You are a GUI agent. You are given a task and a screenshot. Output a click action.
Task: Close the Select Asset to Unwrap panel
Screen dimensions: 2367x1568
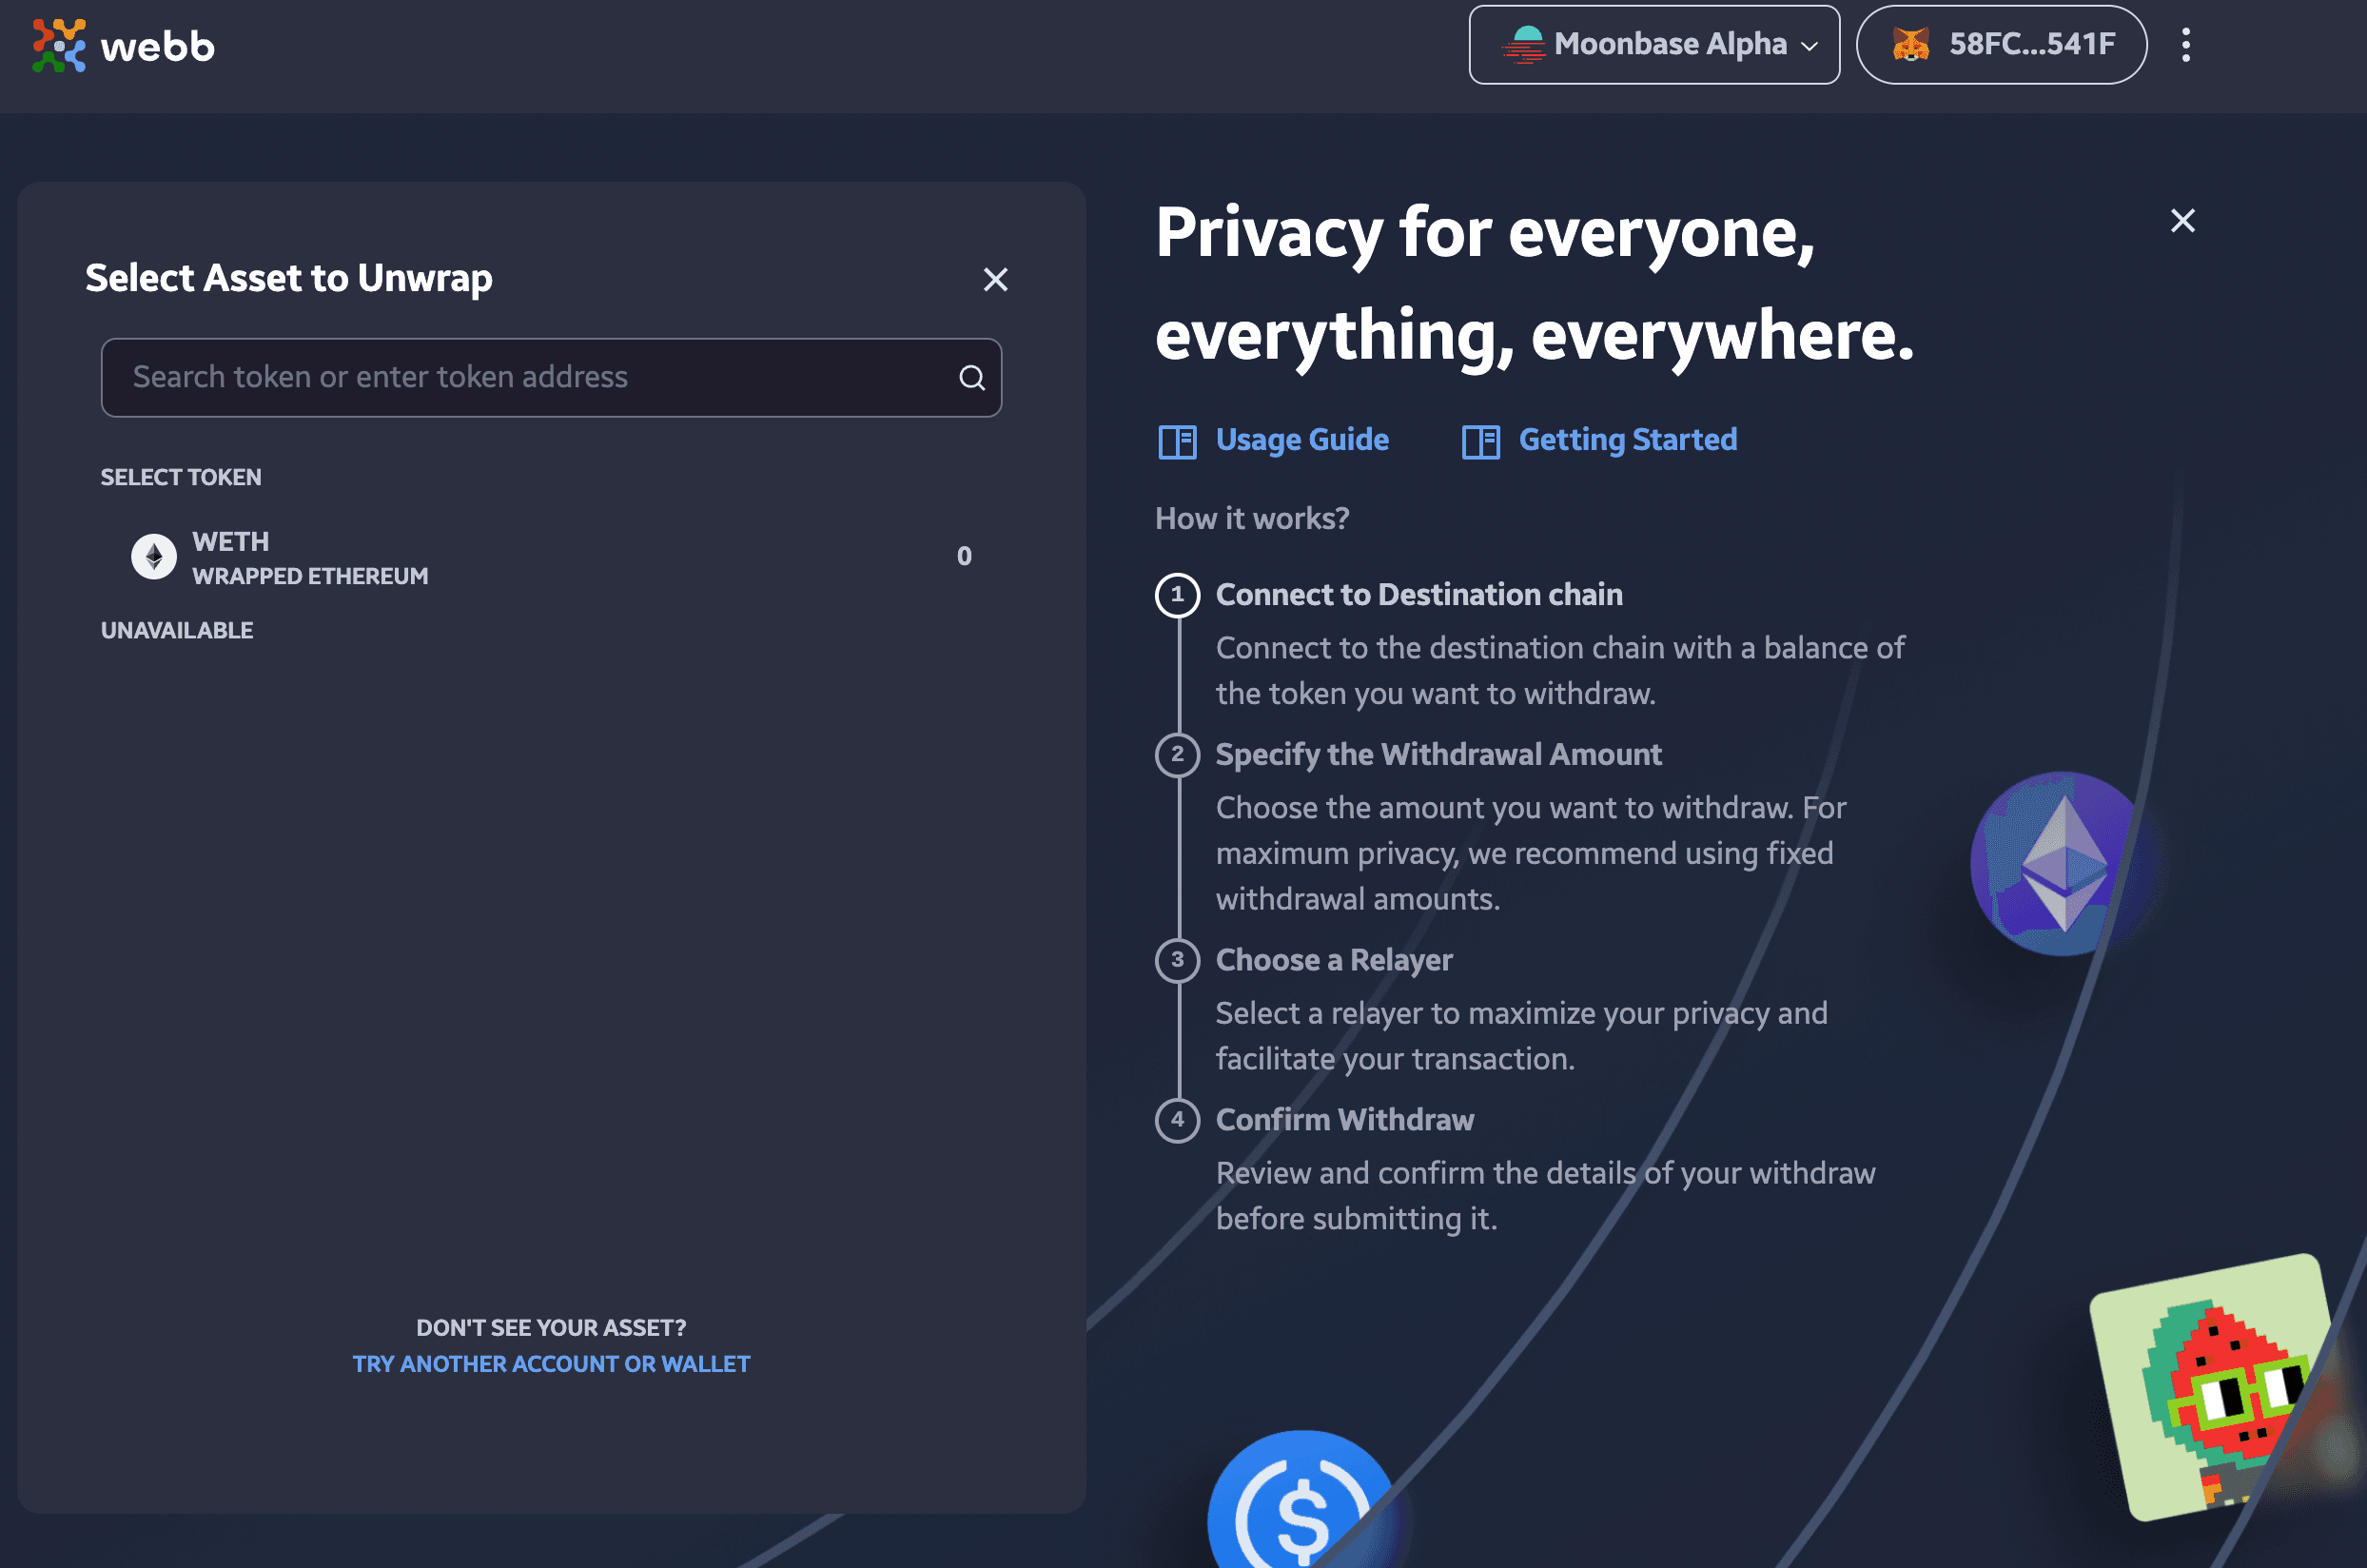pos(993,278)
